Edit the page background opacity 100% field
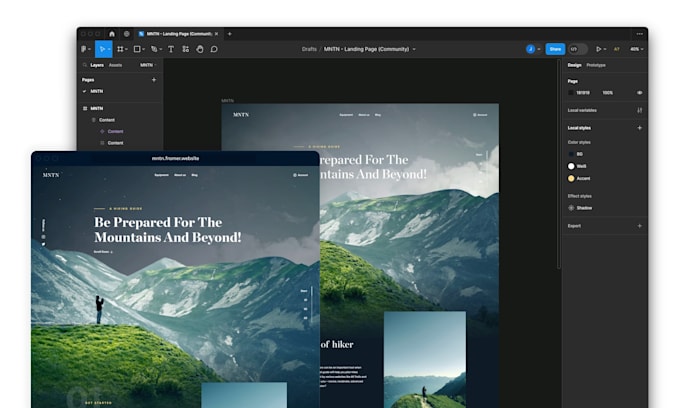 pyautogui.click(x=608, y=93)
